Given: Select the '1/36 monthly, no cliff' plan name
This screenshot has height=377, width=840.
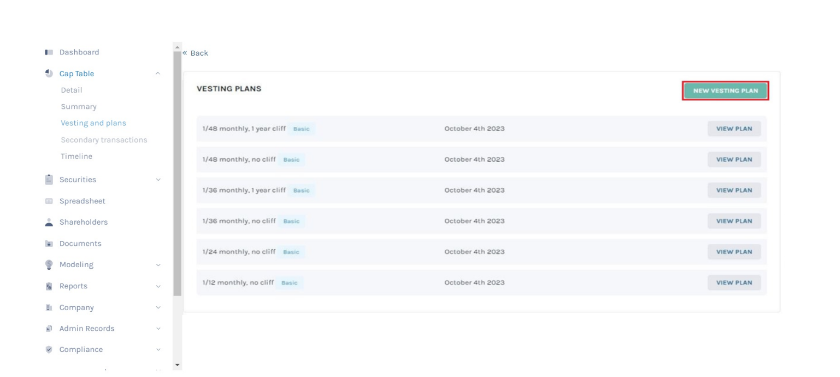Looking at the screenshot, I should [x=239, y=221].
